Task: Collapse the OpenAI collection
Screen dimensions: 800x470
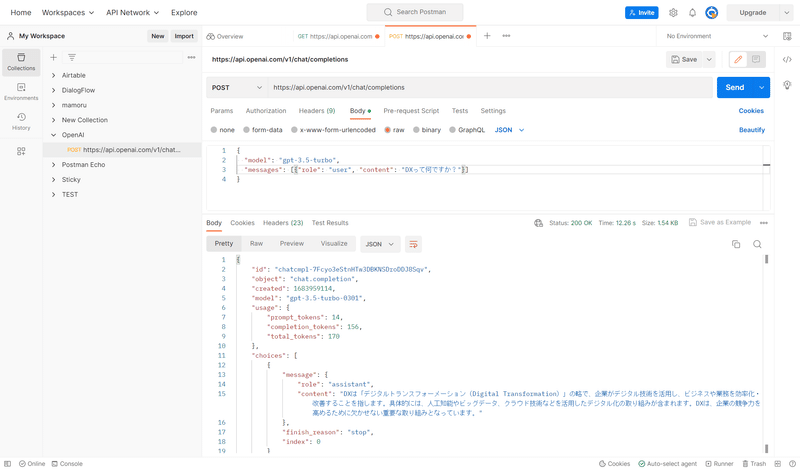Action: pyautogui.click(x=54, y=135)
